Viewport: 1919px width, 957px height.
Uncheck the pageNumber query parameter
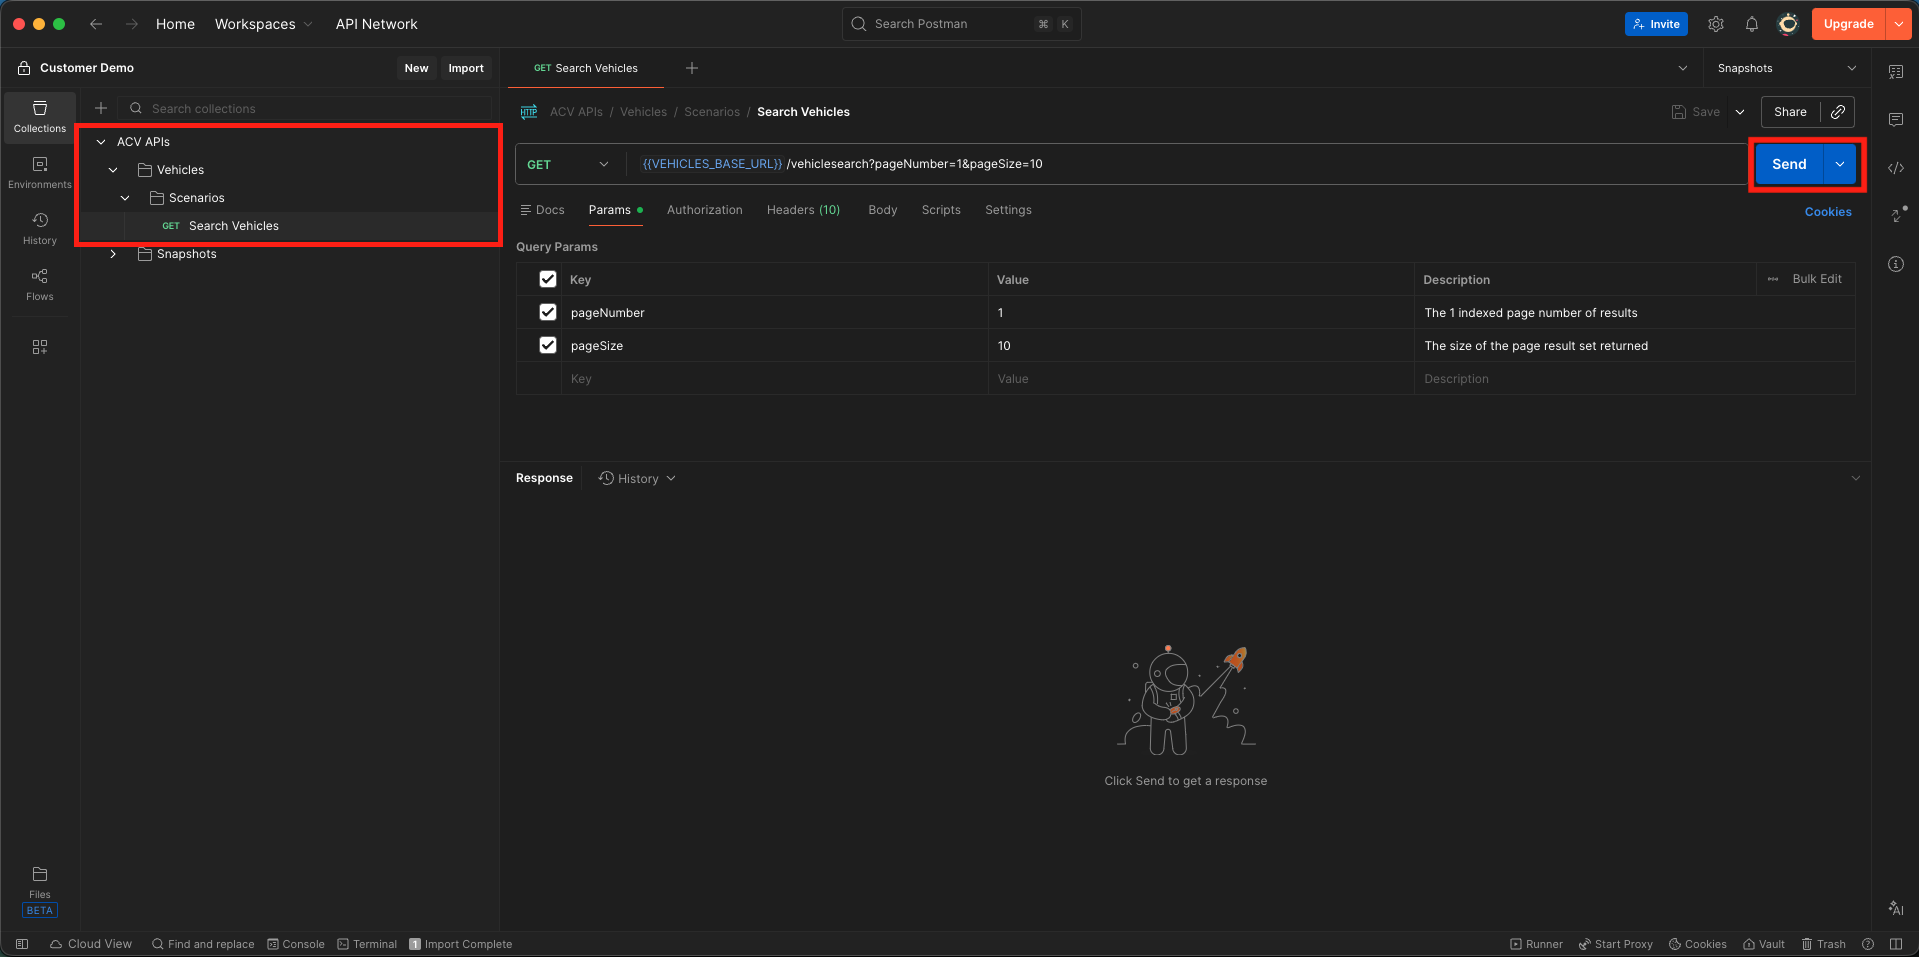[x=548, y=312]
